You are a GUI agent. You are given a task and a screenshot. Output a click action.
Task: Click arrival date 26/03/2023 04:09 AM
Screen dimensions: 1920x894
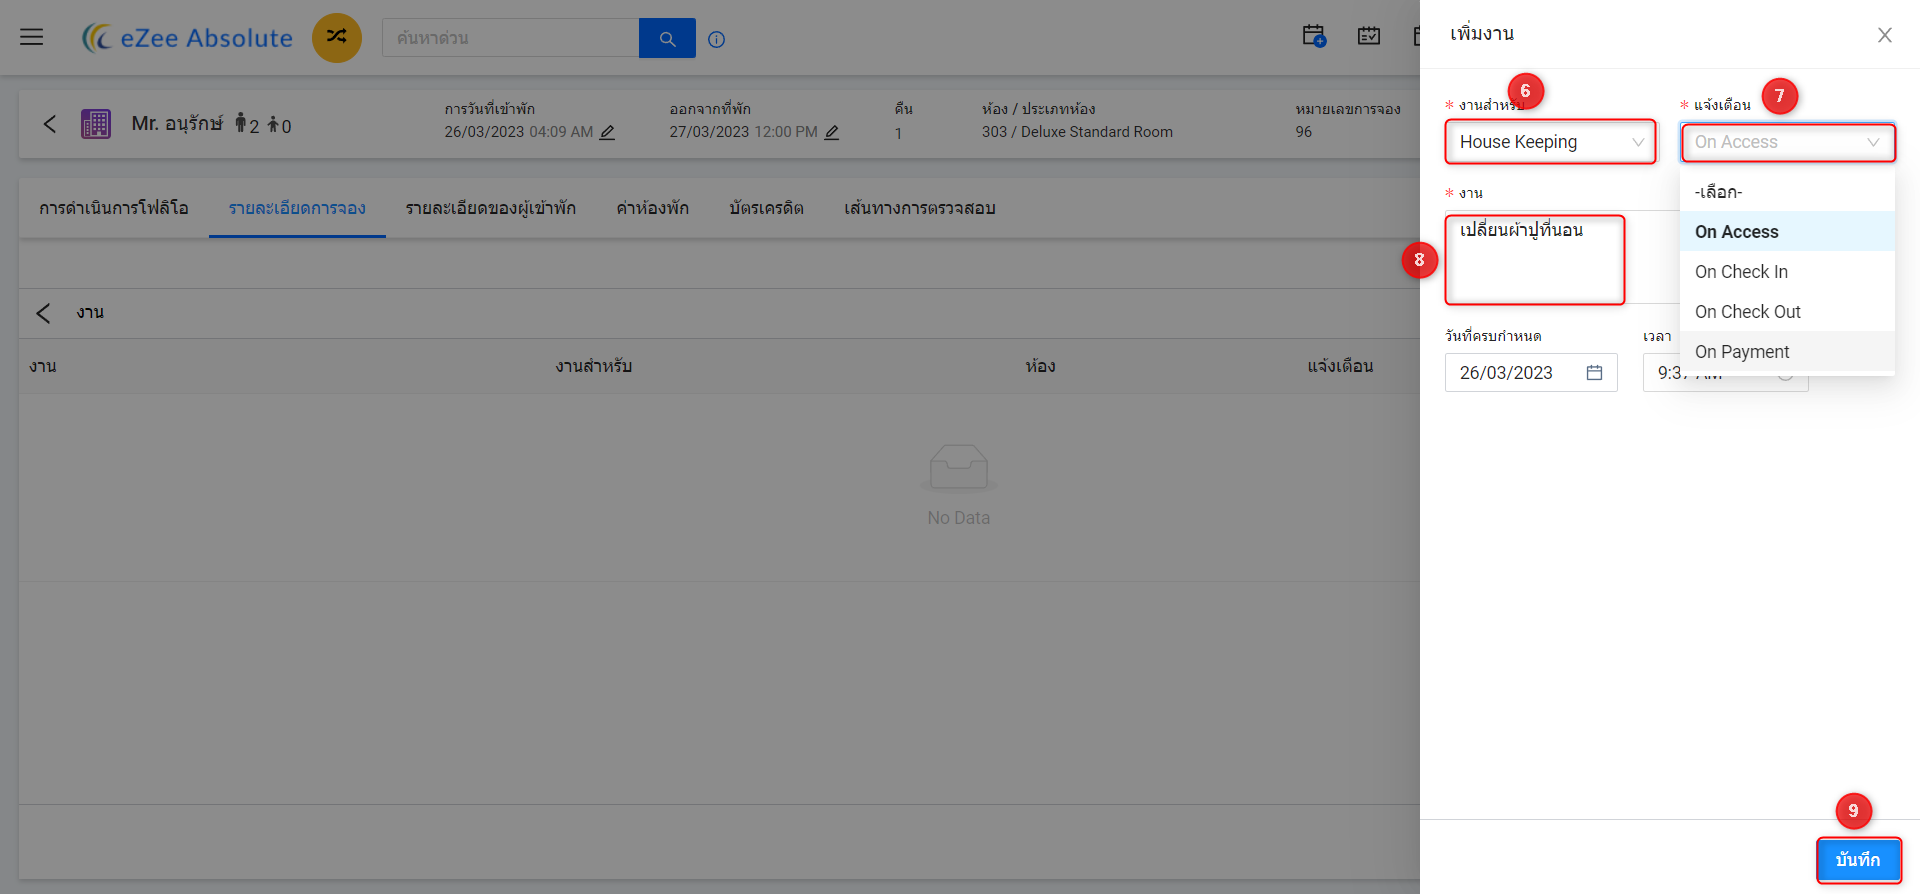518,132
